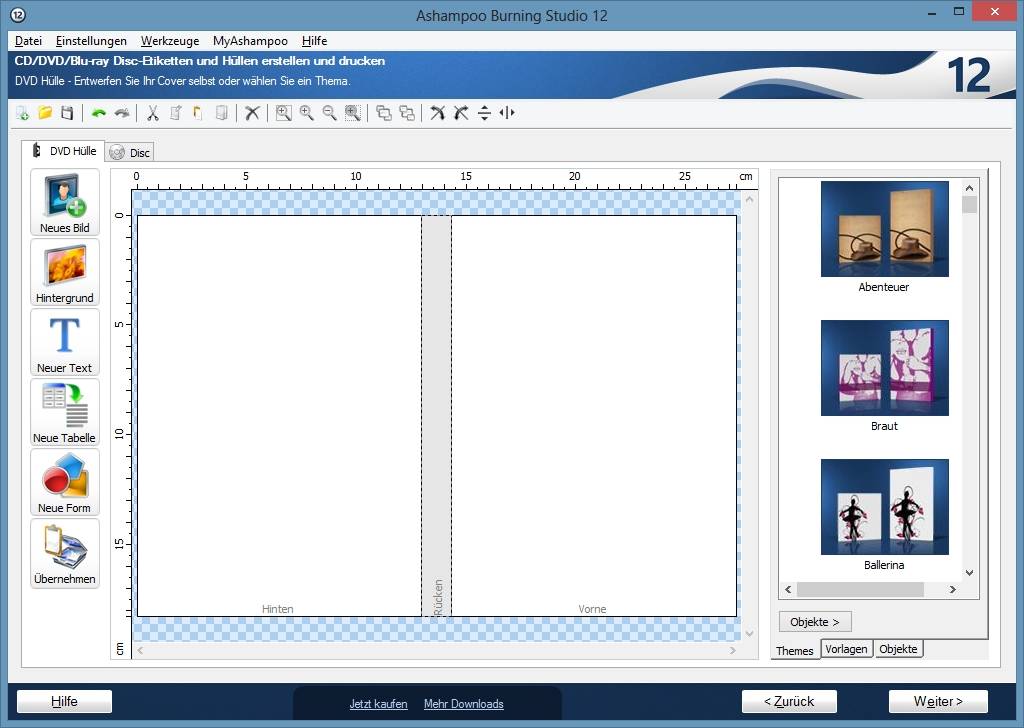The height and width of the screenshot is (728, 1024).
Task: Open the Werkzeuge menu
Action: pyautogui.click(x=170, y=40)
